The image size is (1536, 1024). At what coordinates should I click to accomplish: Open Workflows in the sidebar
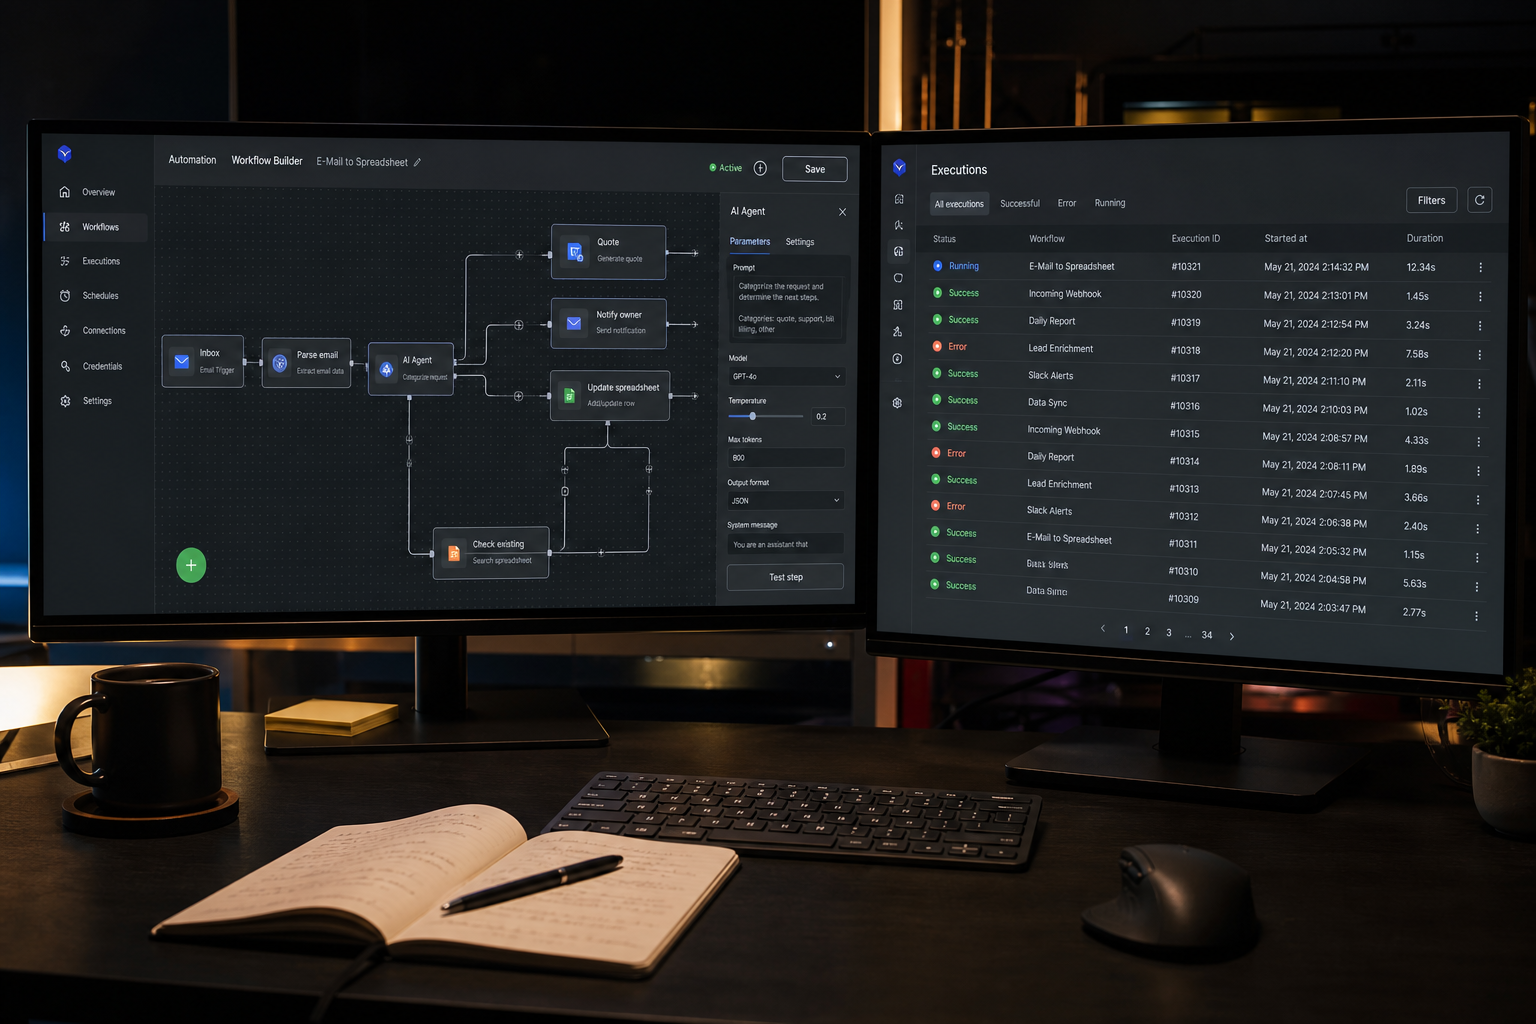[96, 227]
